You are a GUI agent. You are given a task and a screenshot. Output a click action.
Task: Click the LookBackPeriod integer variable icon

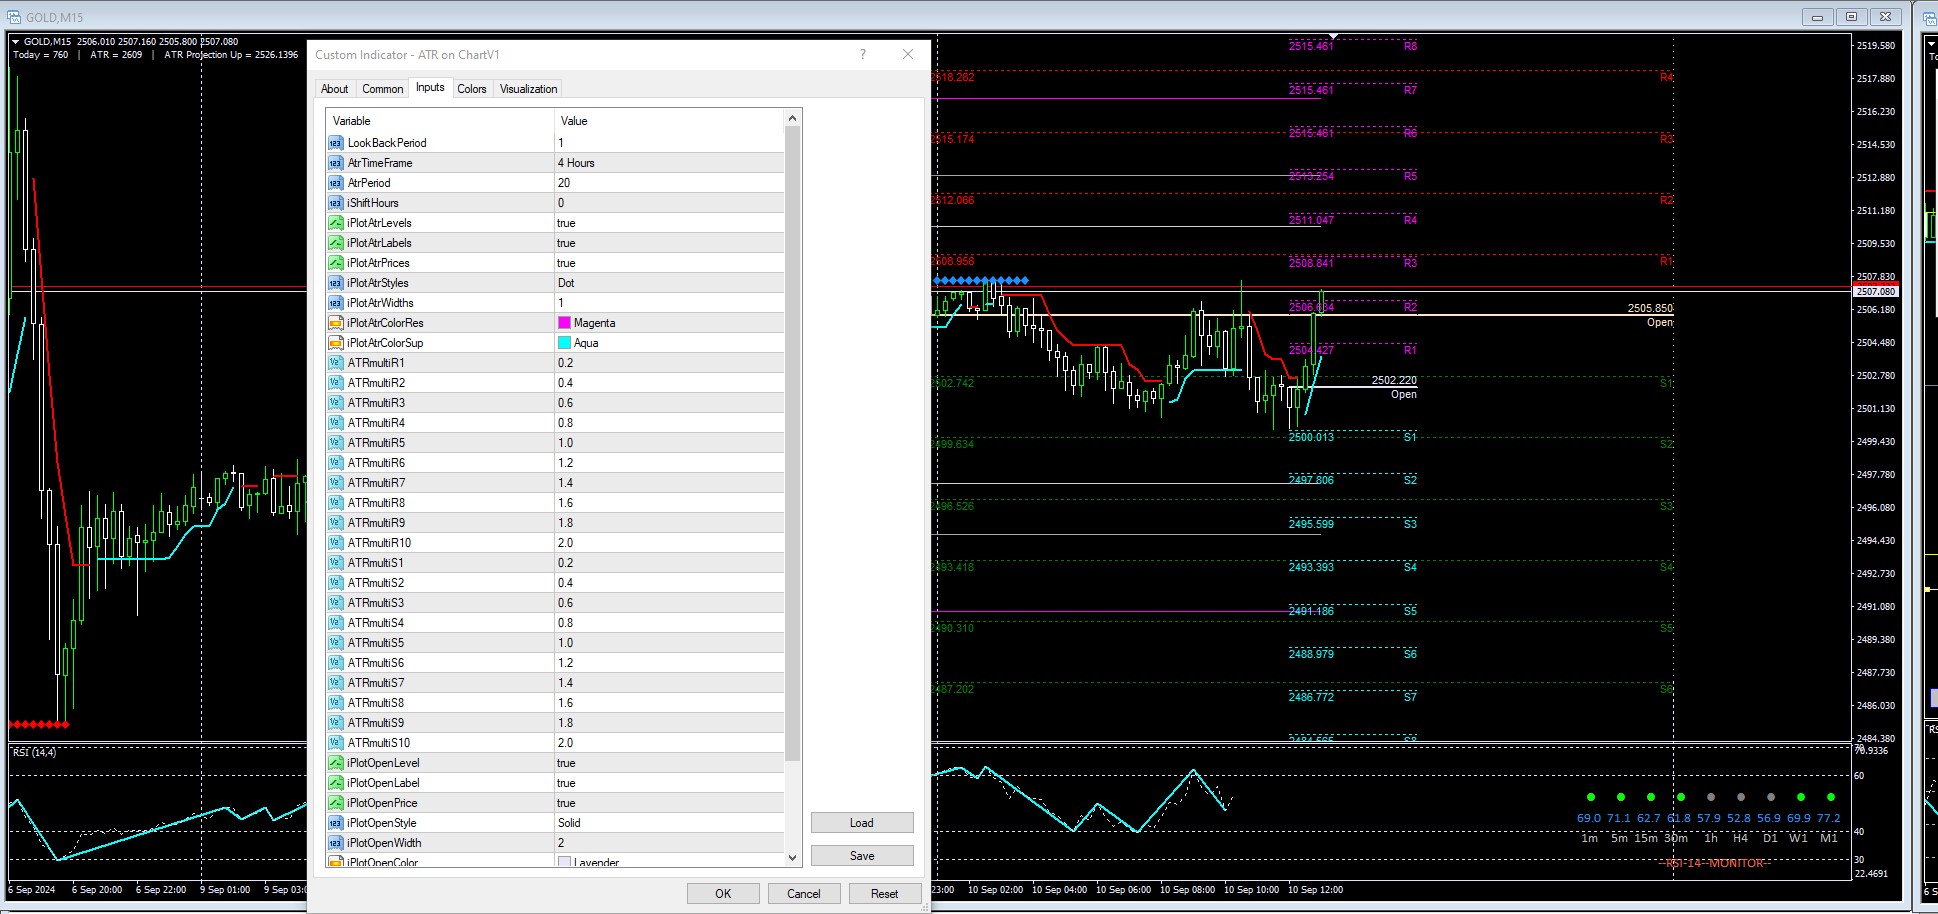[336, 143]
